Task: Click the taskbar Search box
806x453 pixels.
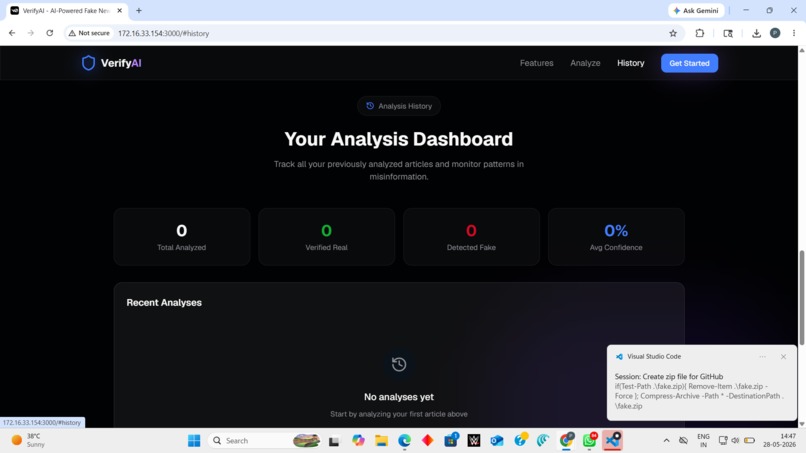Action: coord(264,441)
